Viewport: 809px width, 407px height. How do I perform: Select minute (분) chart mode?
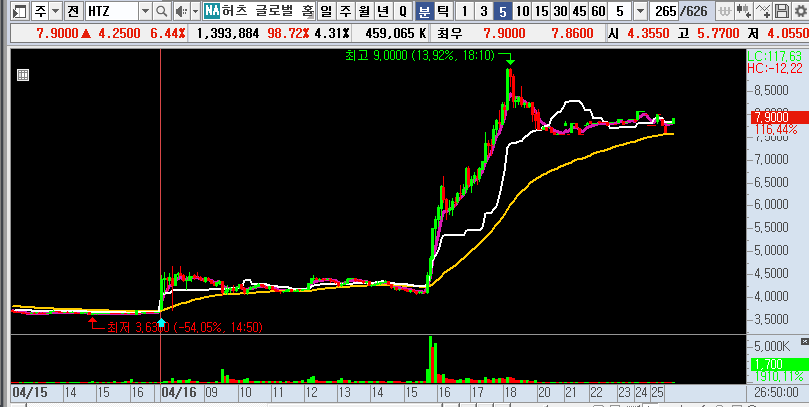pyautogui.click(x=424, y=11)
